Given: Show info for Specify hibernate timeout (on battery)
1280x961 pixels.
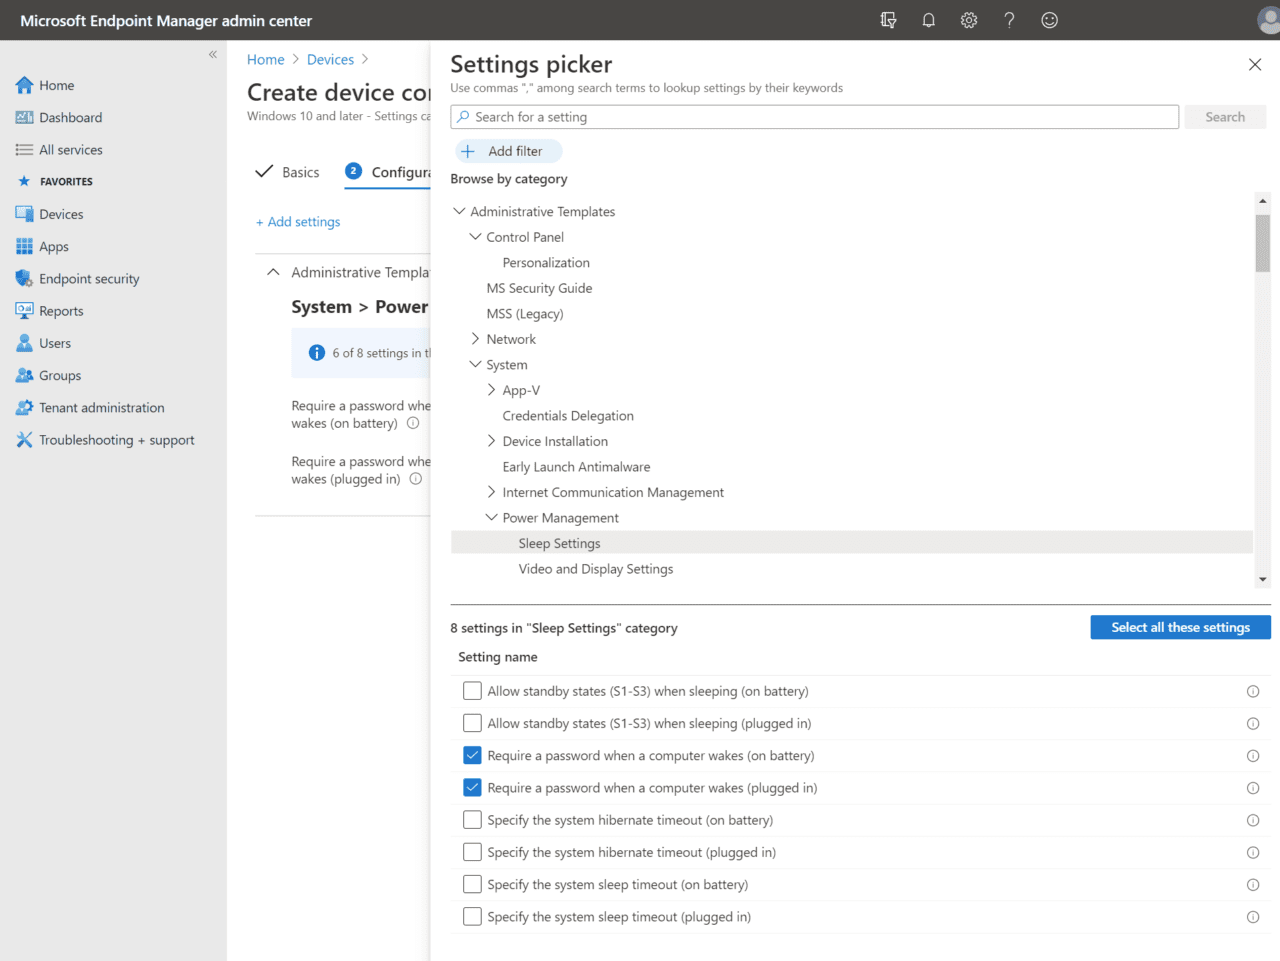Looking at the screenshot, I should coord(1253,820).
